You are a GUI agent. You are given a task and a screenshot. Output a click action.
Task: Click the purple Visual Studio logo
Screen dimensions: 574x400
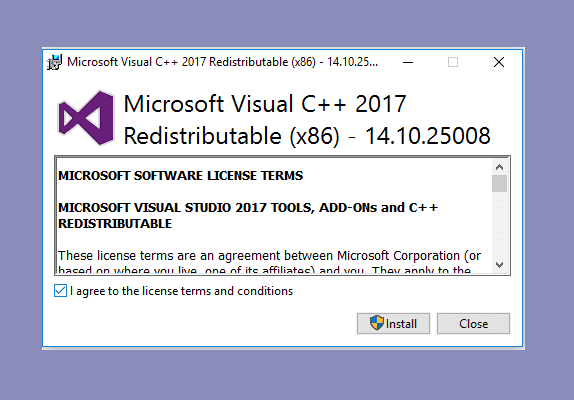86,118
